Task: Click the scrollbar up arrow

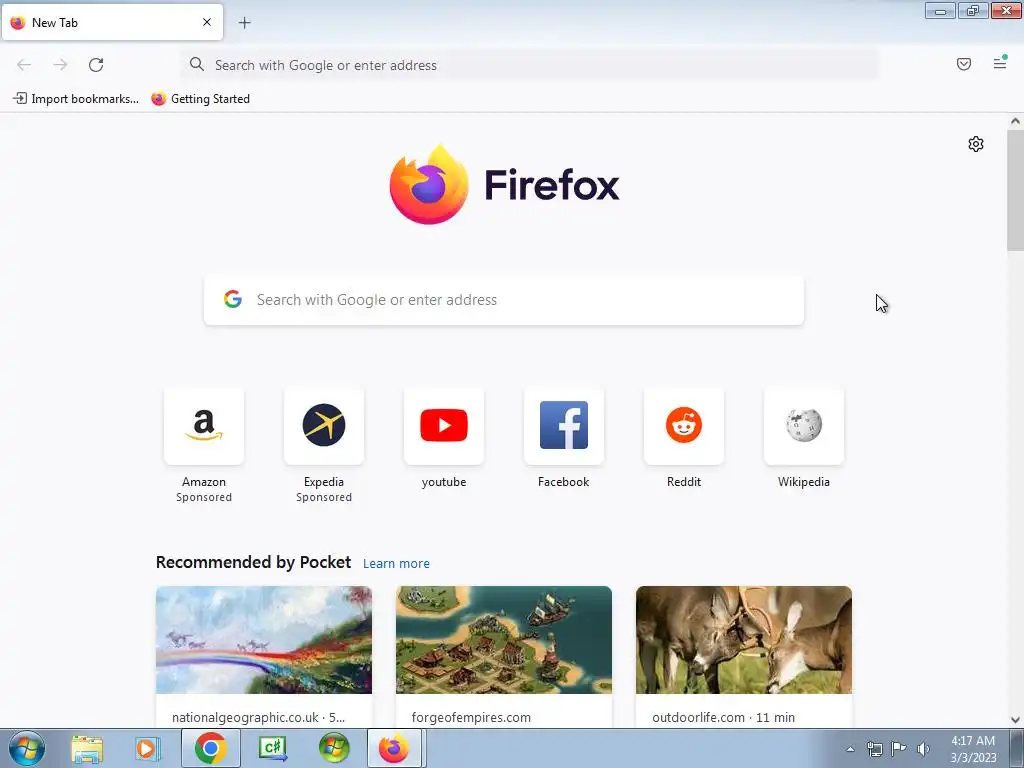Action: point(1015,121)
